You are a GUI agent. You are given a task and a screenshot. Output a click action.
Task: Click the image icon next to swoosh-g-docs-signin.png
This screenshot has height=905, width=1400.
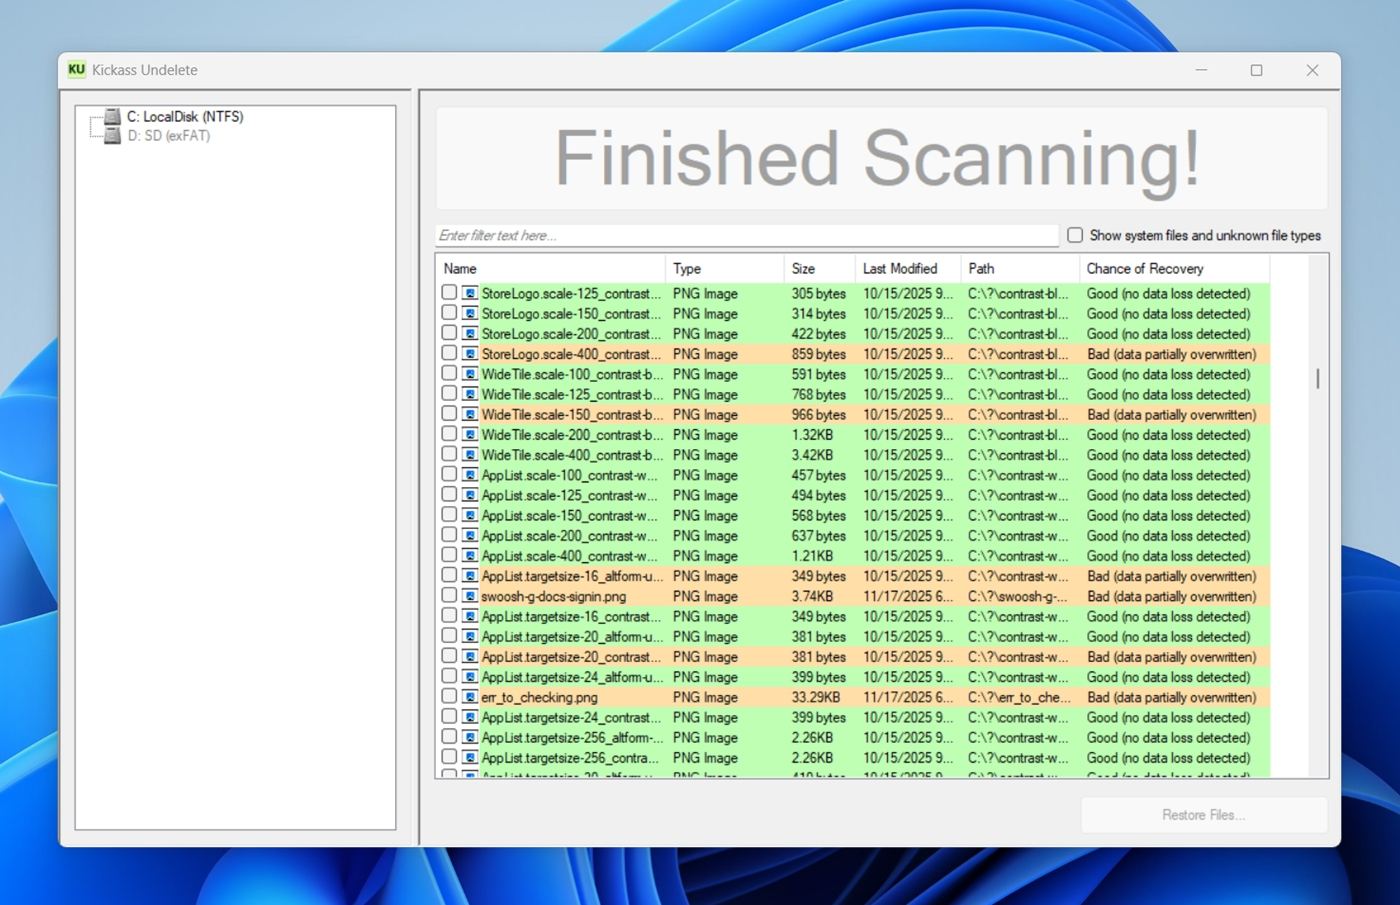(x=469, y=596)
